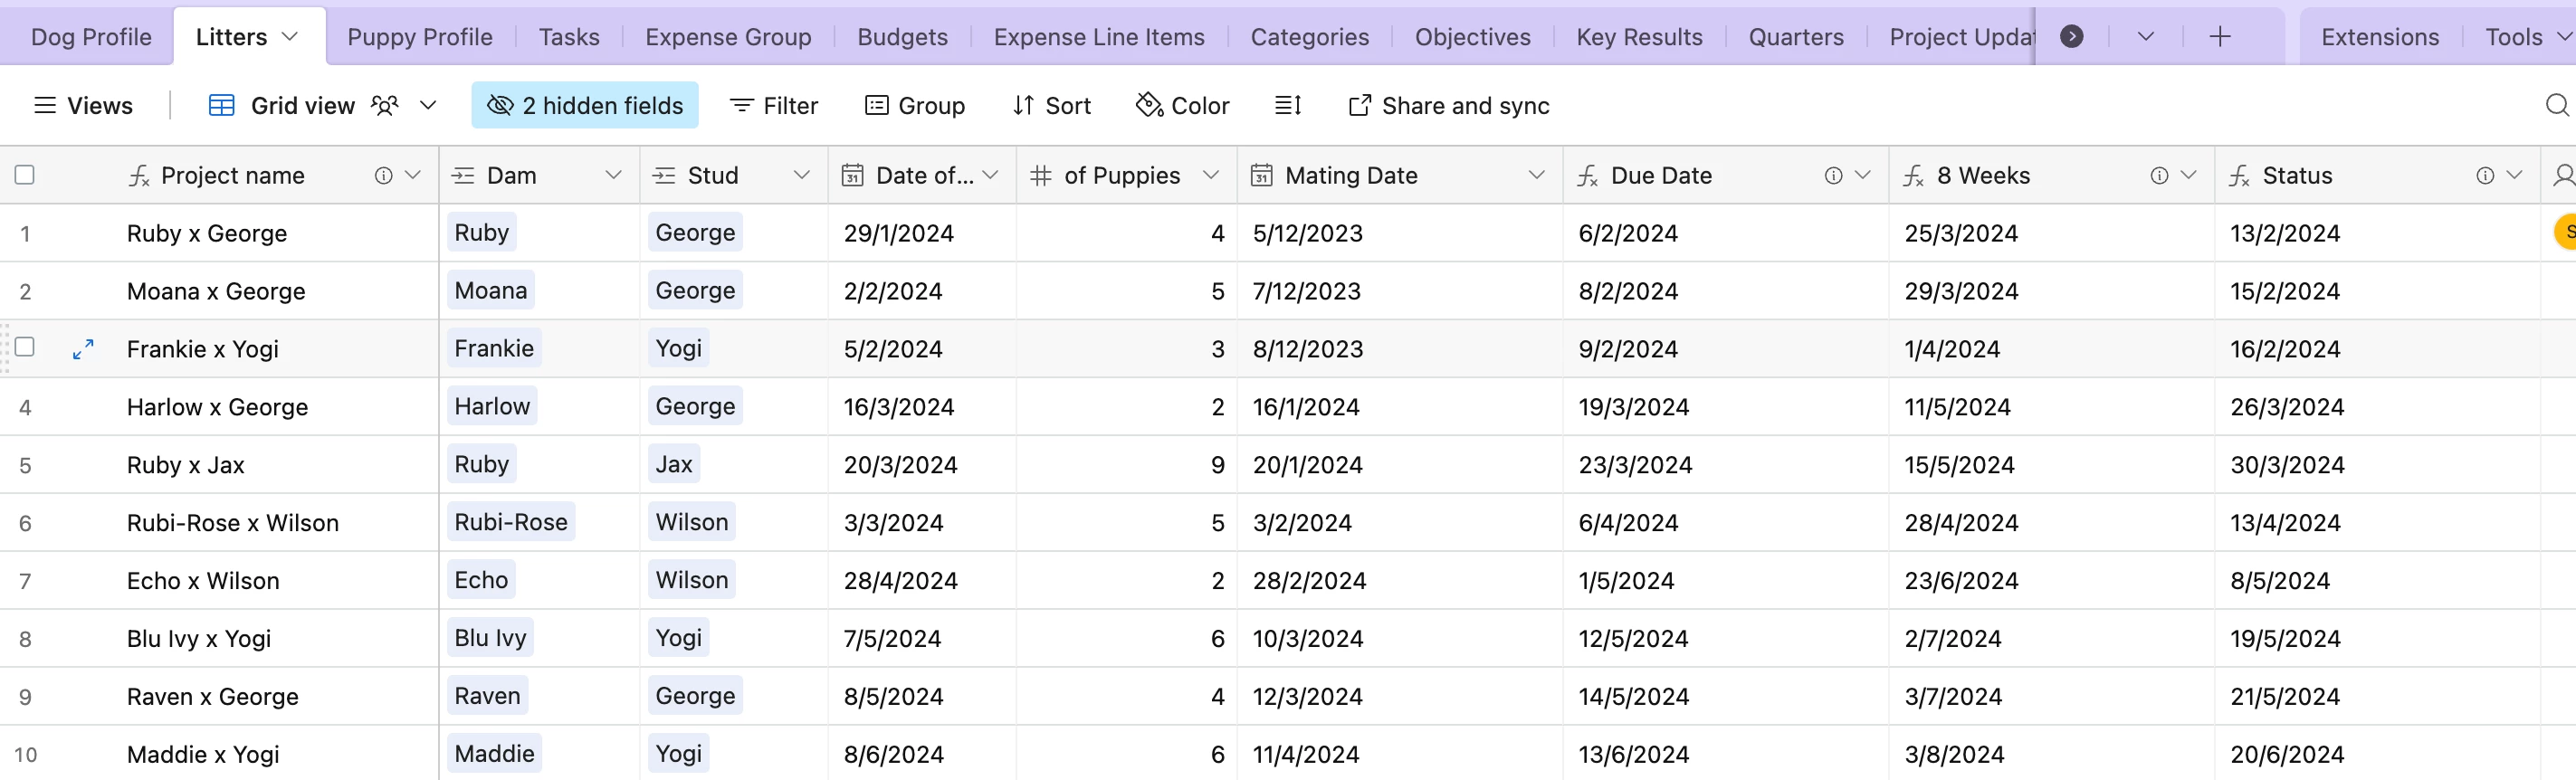This screenshot has width=2576, height=780.
Task: Expand the Mating Date column menu
Action: pyautogui.click(x=1536, y=175)
